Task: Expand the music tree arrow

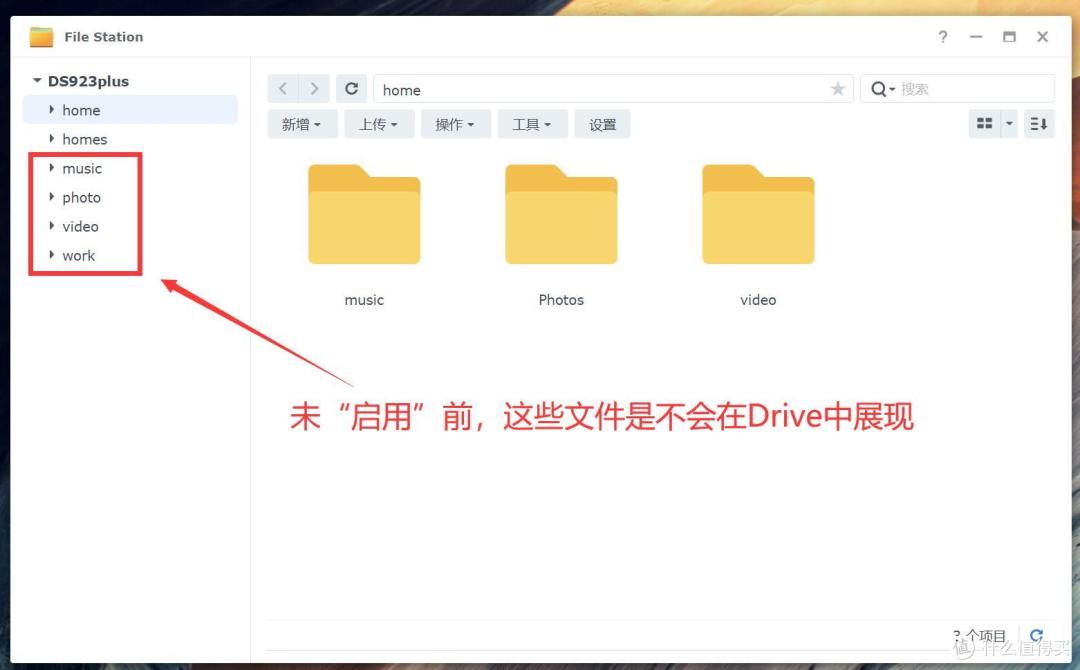Action: (52, 167)
